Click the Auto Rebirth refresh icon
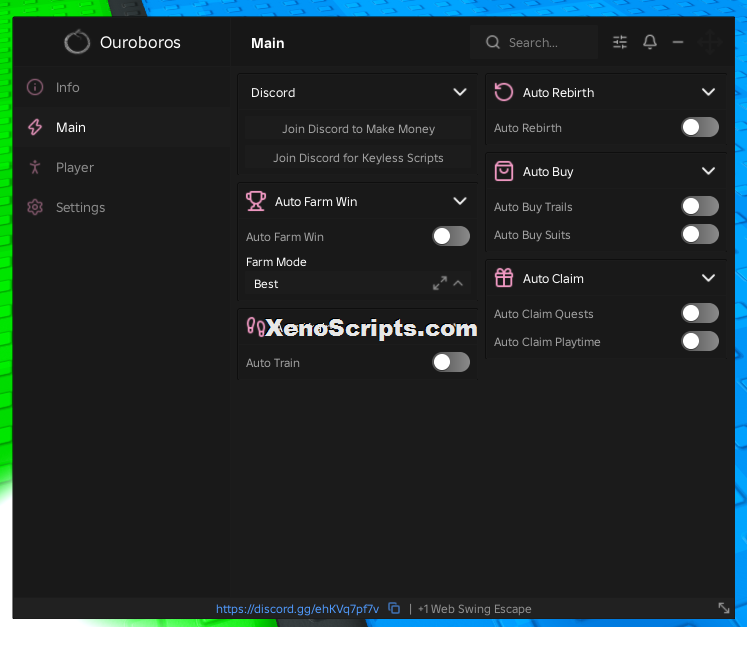 point(504,92)
